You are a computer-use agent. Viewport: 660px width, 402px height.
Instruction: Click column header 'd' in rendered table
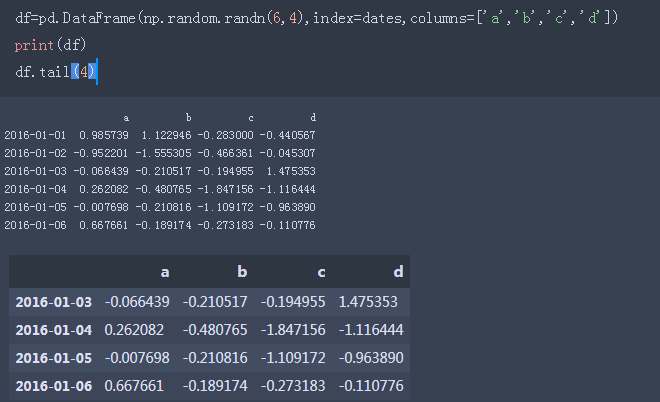(398, 272)
